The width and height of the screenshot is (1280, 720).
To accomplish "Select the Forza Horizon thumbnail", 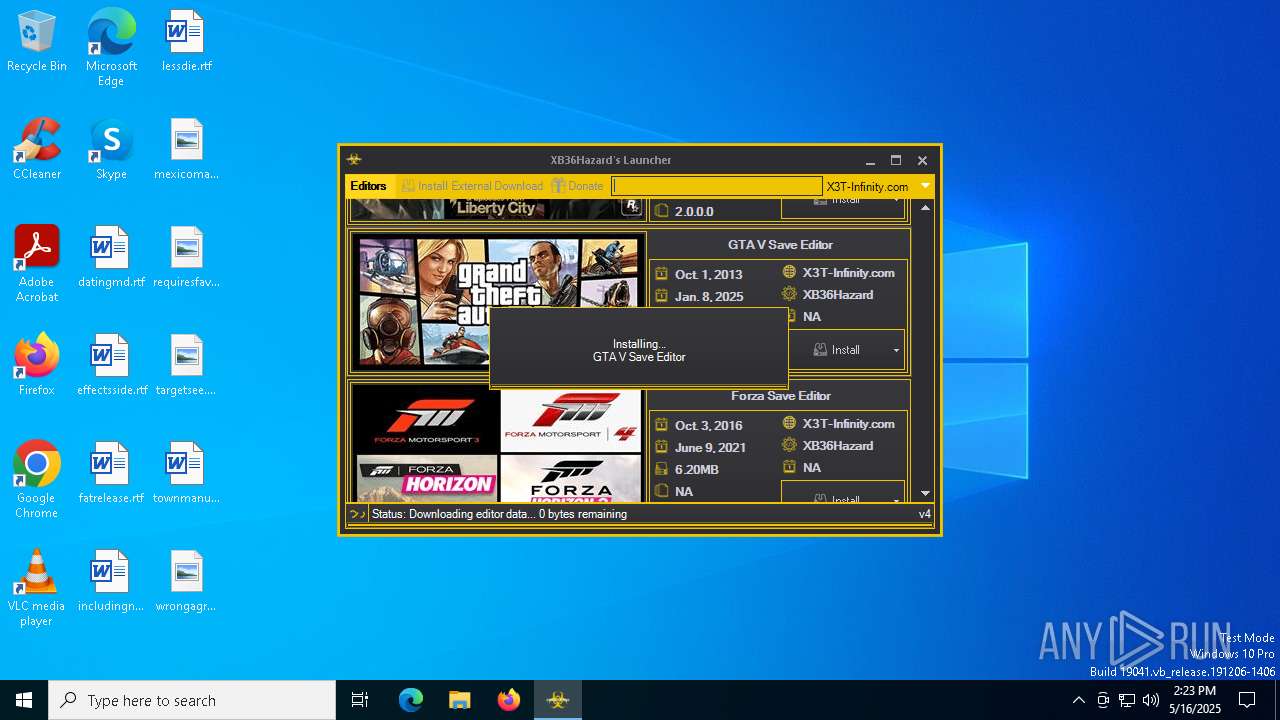I will tap(426, 478).
